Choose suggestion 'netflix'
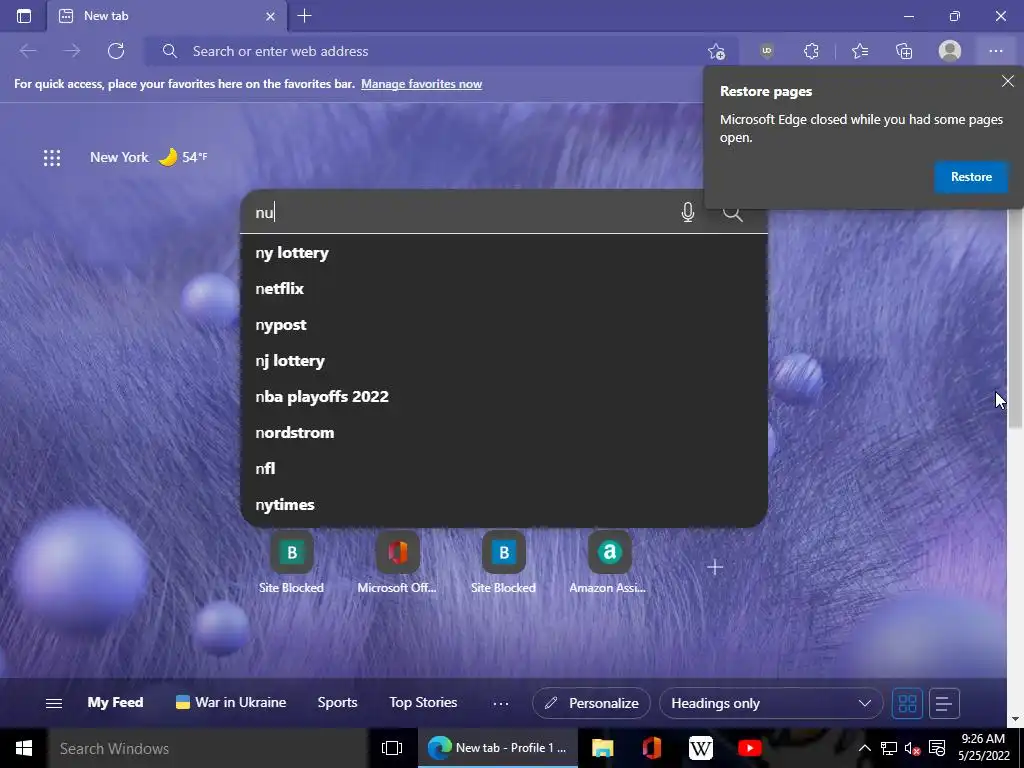The image size is (1024, 768). 504,289
